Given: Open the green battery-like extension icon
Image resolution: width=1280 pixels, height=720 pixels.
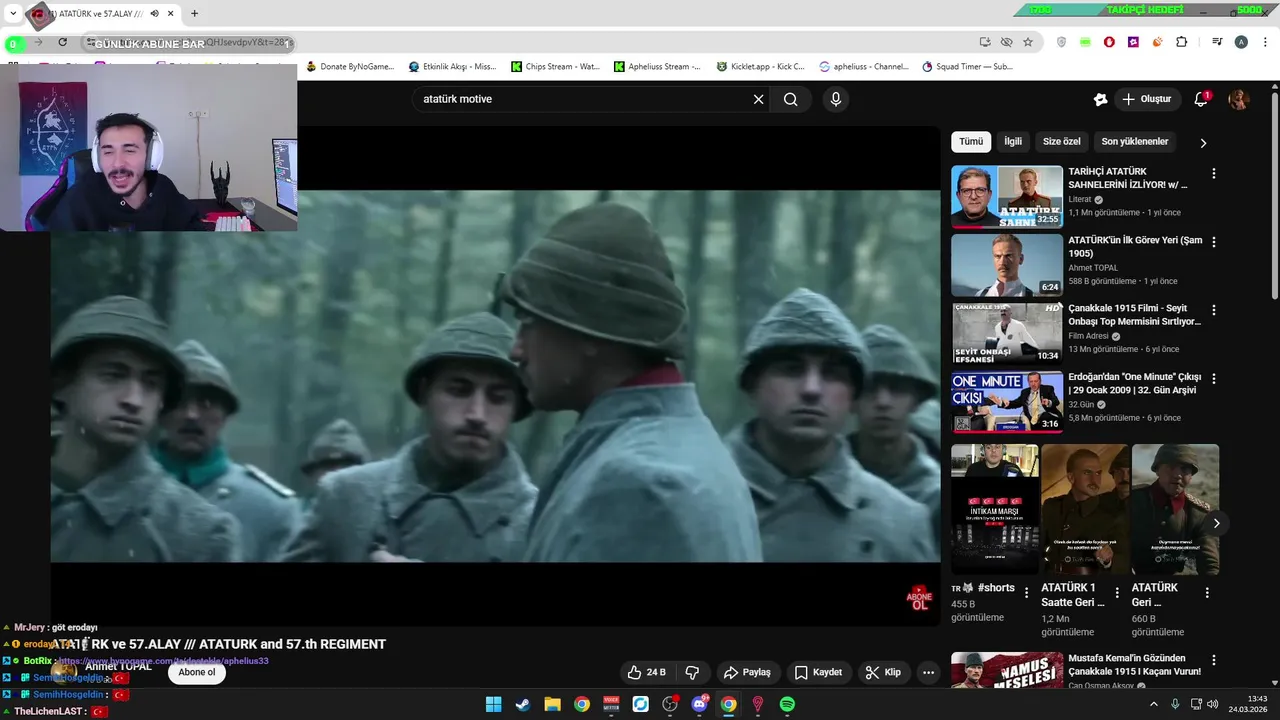Looking at the screenshot, I should [x=1085, y=42].
